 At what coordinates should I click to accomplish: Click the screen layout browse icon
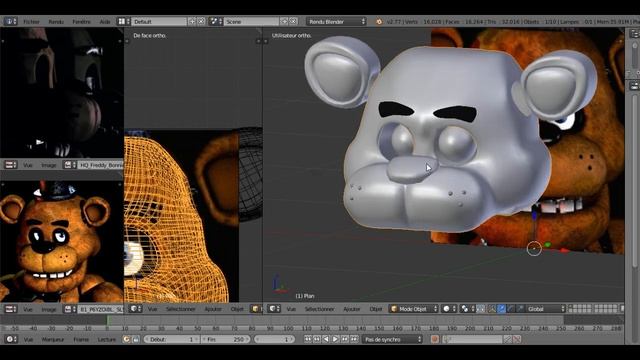[x=123, y=21]
